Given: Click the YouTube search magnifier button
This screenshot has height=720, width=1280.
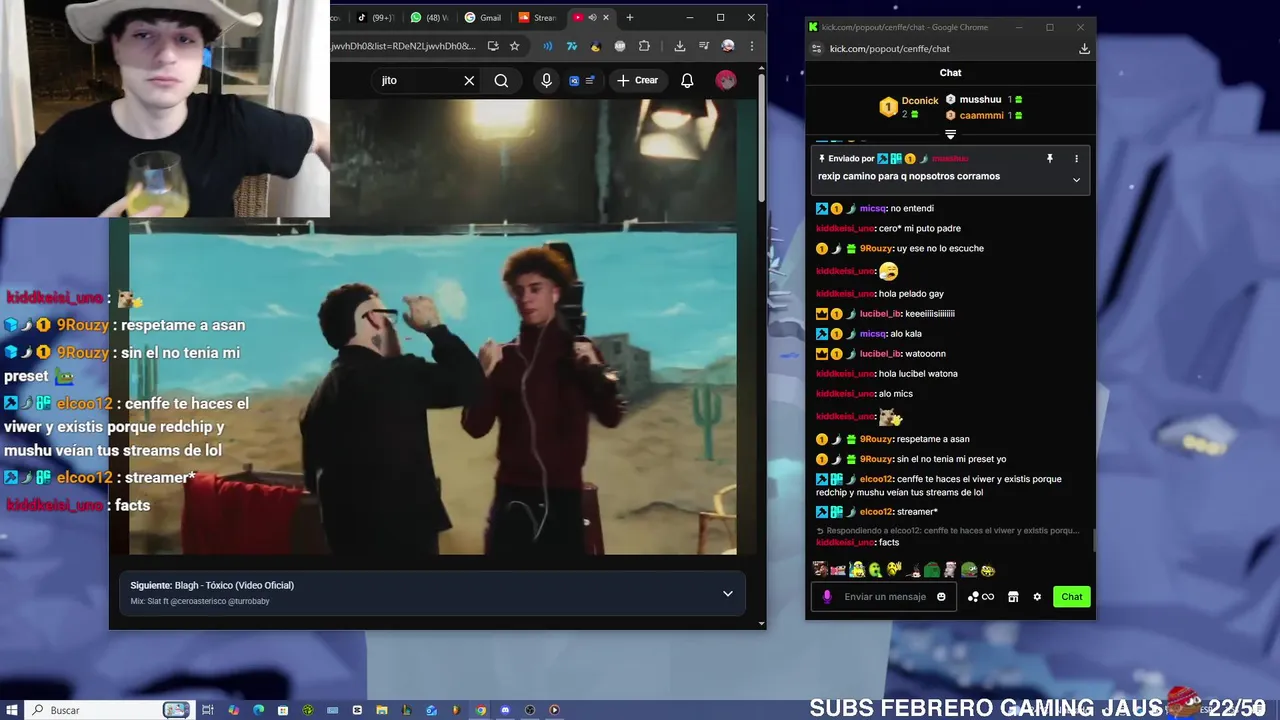Looking at the screenshot, I should [x=501, y=80].
